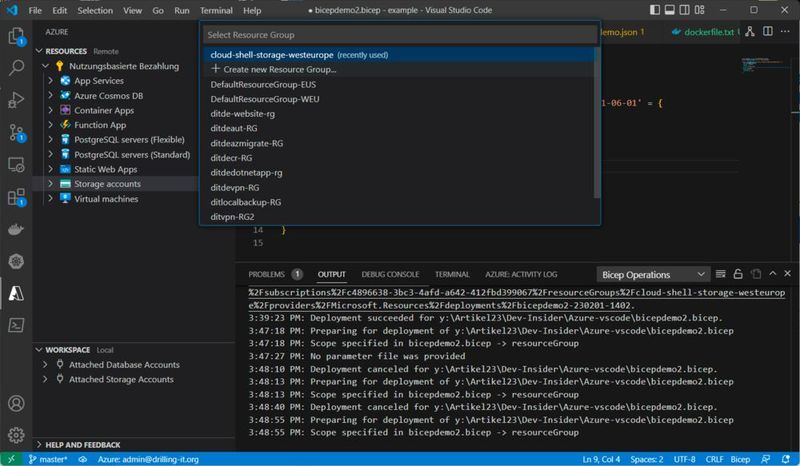
Task: Open the Accounts menu icon
Action: (16, 403)
